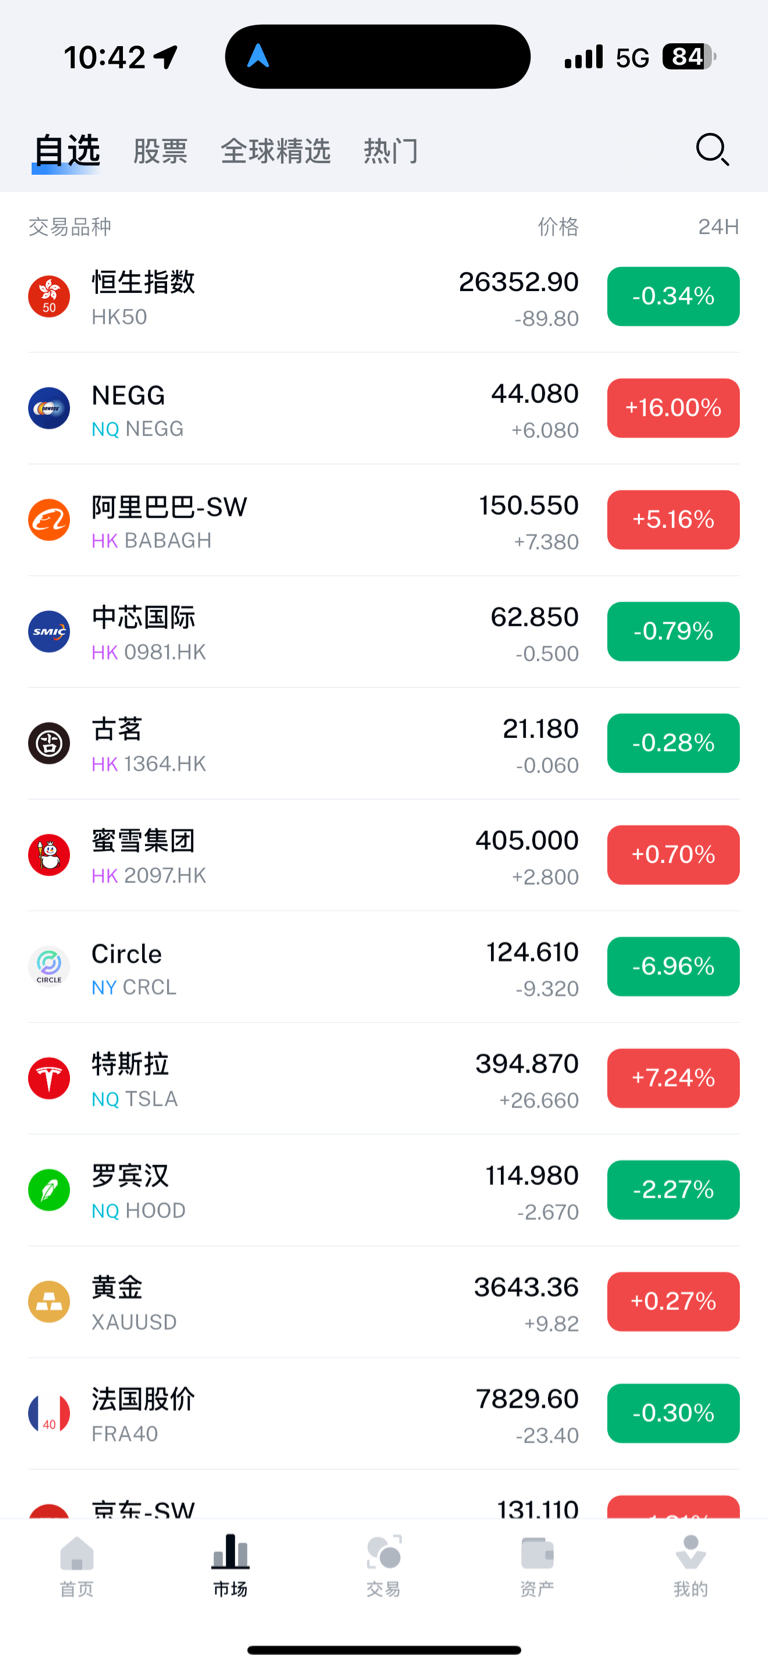Screen dimensions: 768x1669
Task: Open the 首页 home tab icon
Action: pos(77,1554)
